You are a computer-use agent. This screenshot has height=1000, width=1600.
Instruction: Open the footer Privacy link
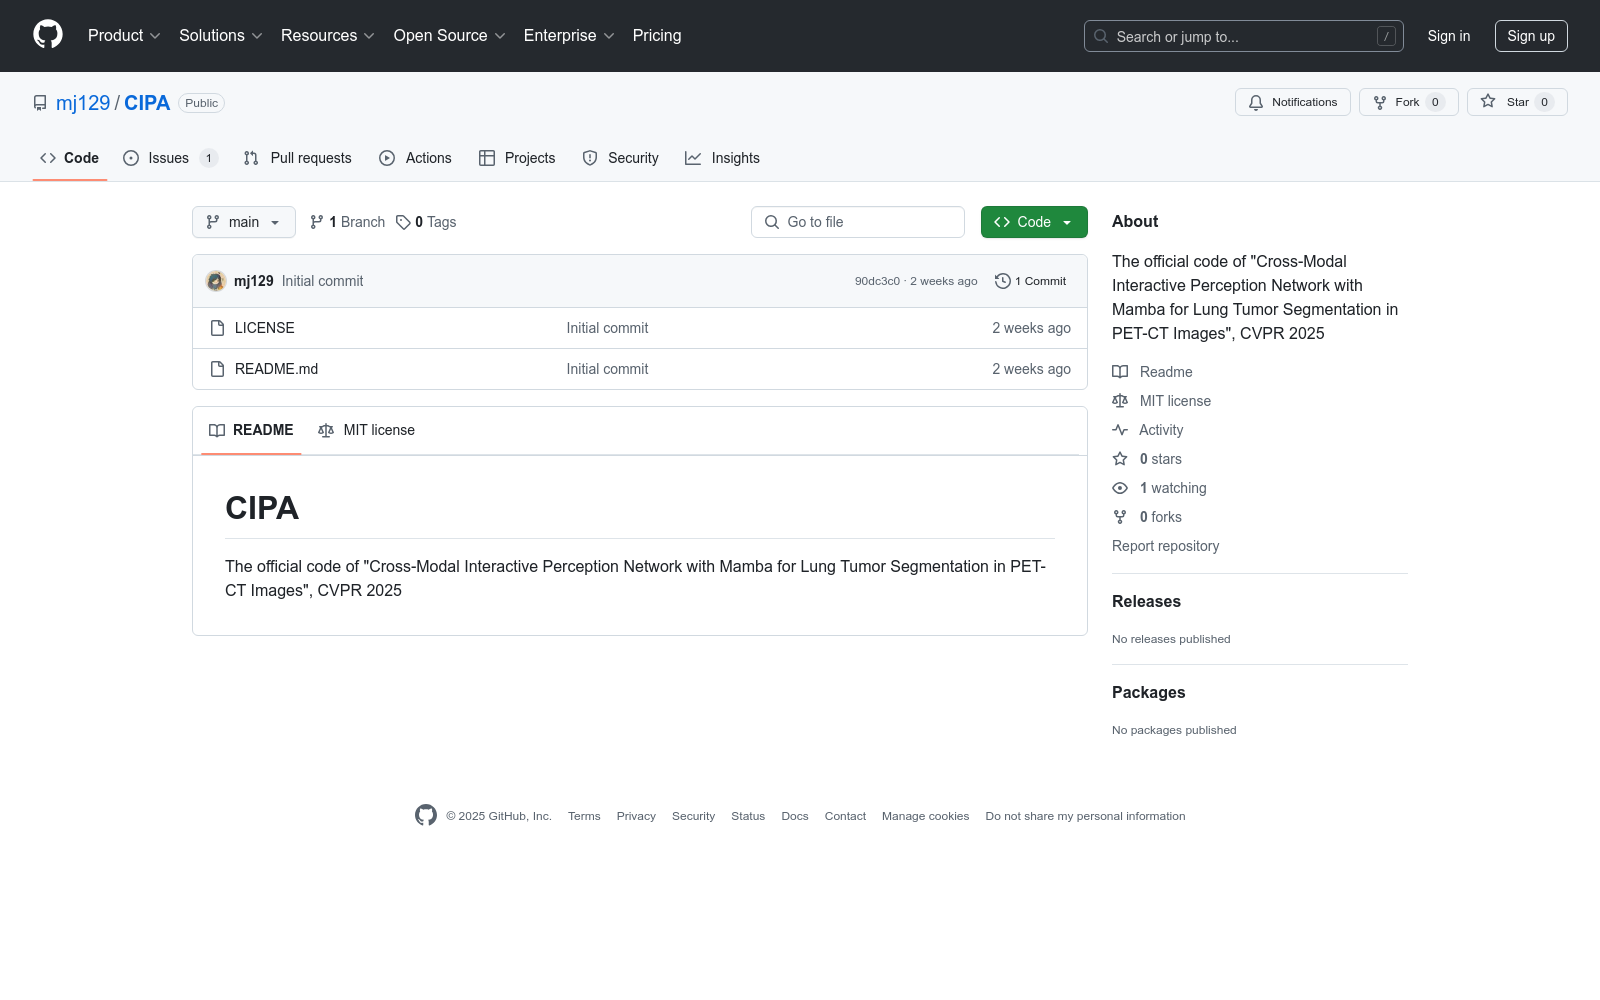(636, 816)
